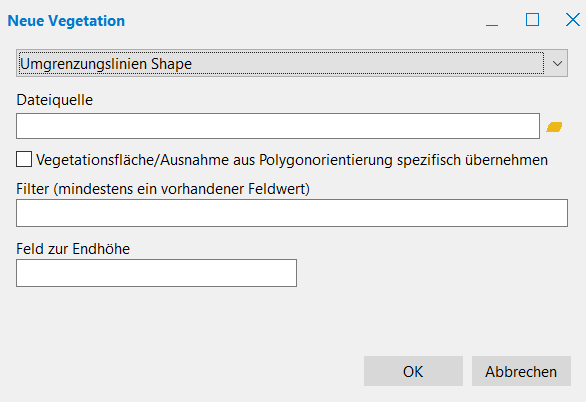Maximize the Neue Vegetation dialog window
The width and height of the screenshot is (586, 402).
(x=532, y=20)
